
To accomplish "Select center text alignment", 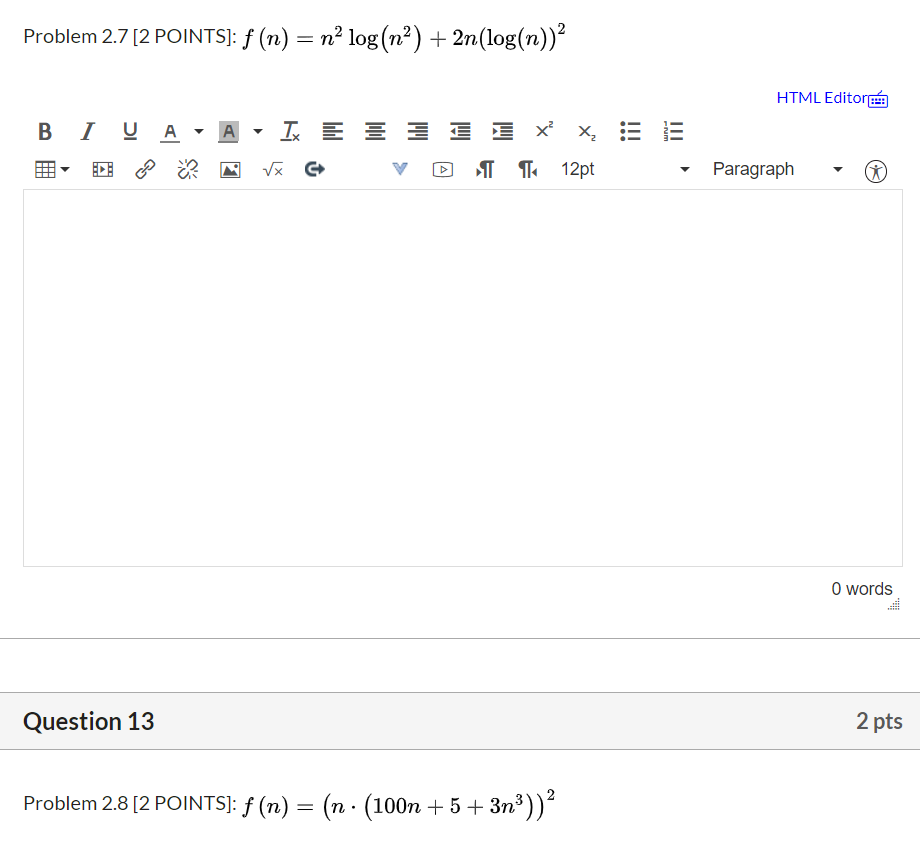I will pyautogui.click(x=374, y=131).
